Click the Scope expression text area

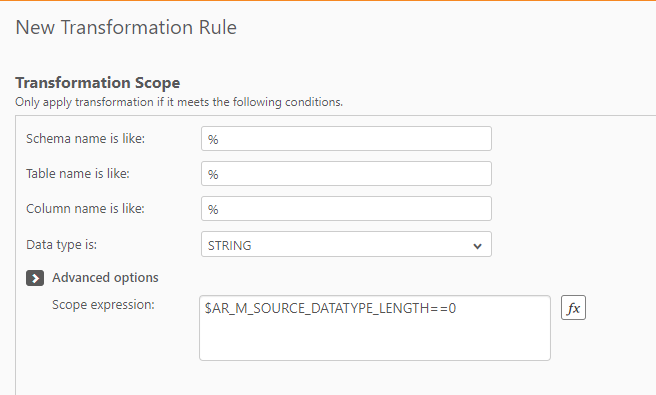pyautogui.click(x=375, y=328)
